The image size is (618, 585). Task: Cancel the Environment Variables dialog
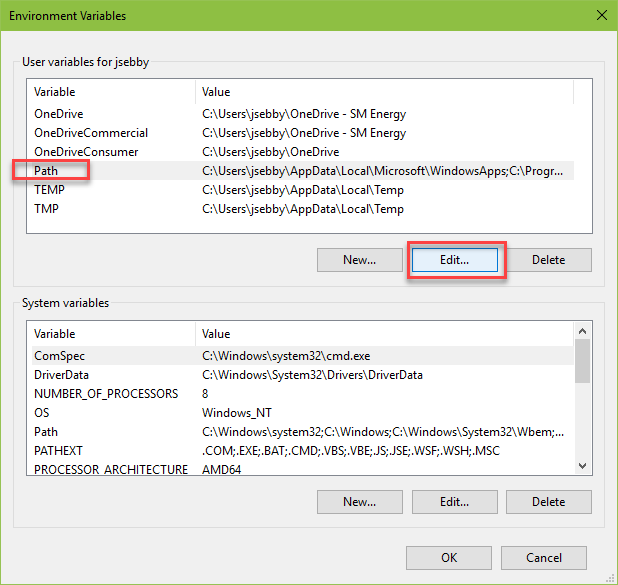point(544,558)
